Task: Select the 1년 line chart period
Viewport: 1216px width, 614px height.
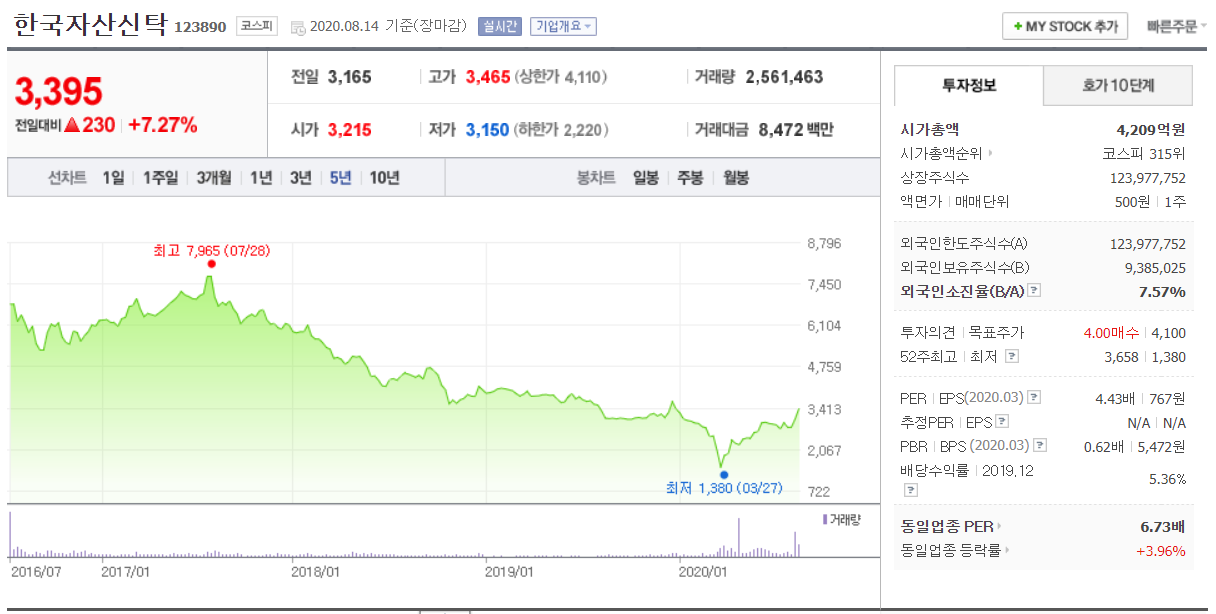Action: click(x=261, y=178)
